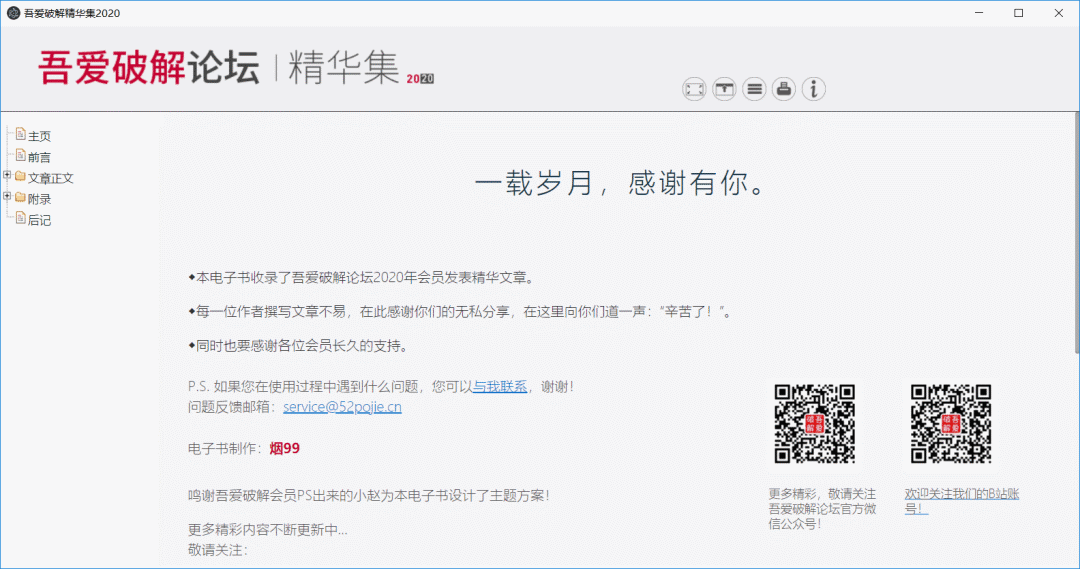
Task: Open the 主页 tree item
Action: point(39,136)
